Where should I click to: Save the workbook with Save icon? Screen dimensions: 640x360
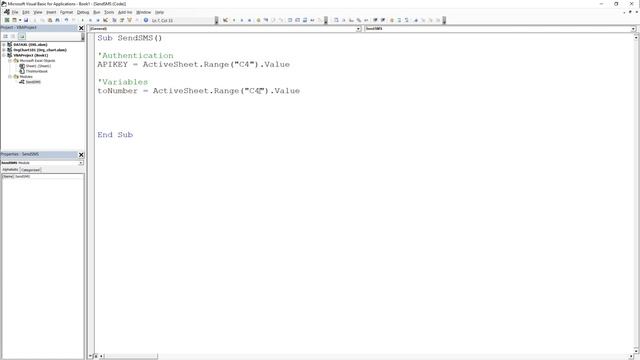26,20
